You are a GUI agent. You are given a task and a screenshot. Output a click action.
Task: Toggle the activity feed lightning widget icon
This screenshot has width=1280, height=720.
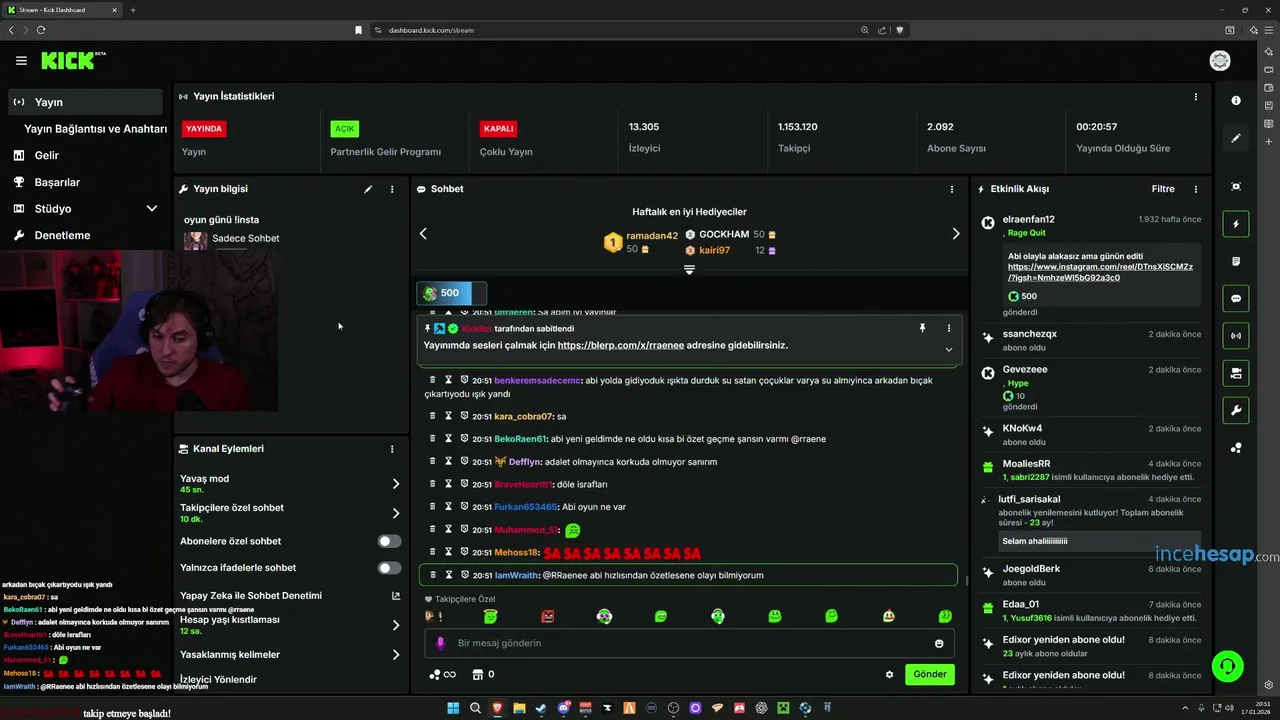(x=1236, y=224)
